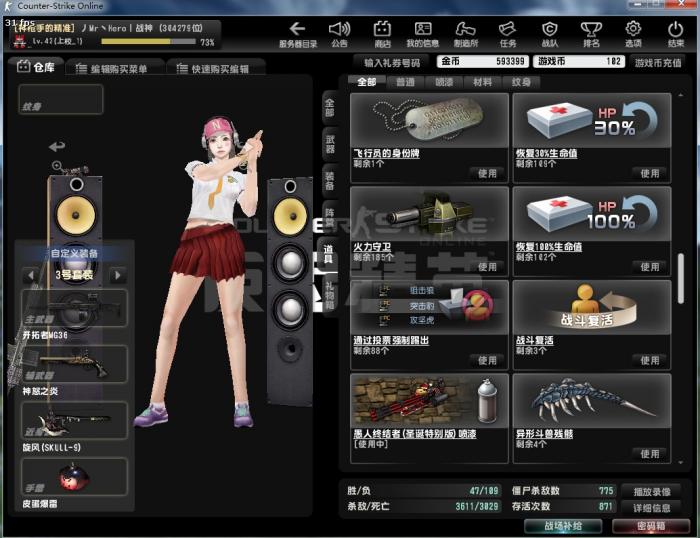Switch to the 编辑购买菜单 tab
Viewport: 700px width, 538px height.
(115, 69)
